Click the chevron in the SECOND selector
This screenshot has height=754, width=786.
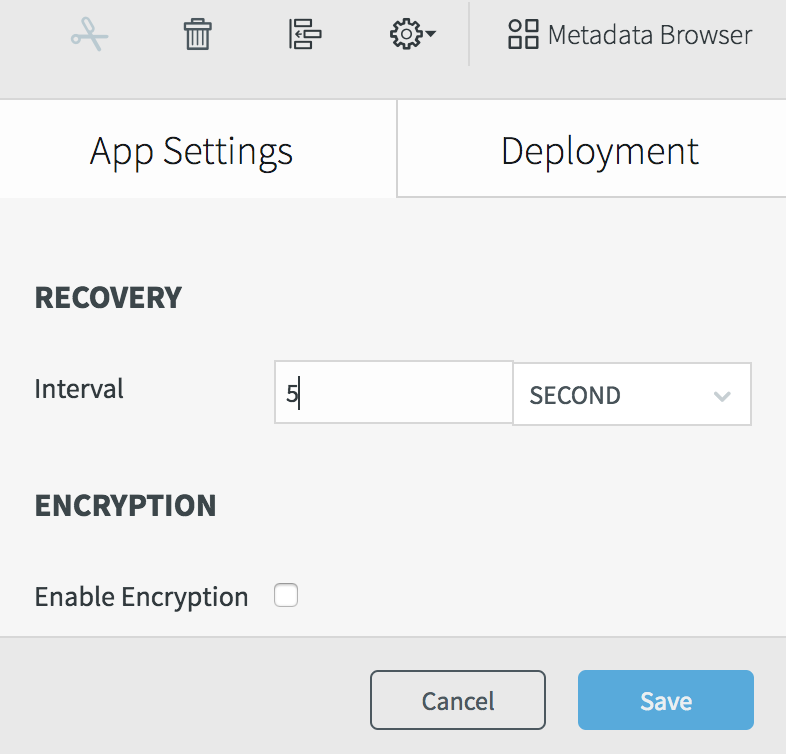pos(722,396)
